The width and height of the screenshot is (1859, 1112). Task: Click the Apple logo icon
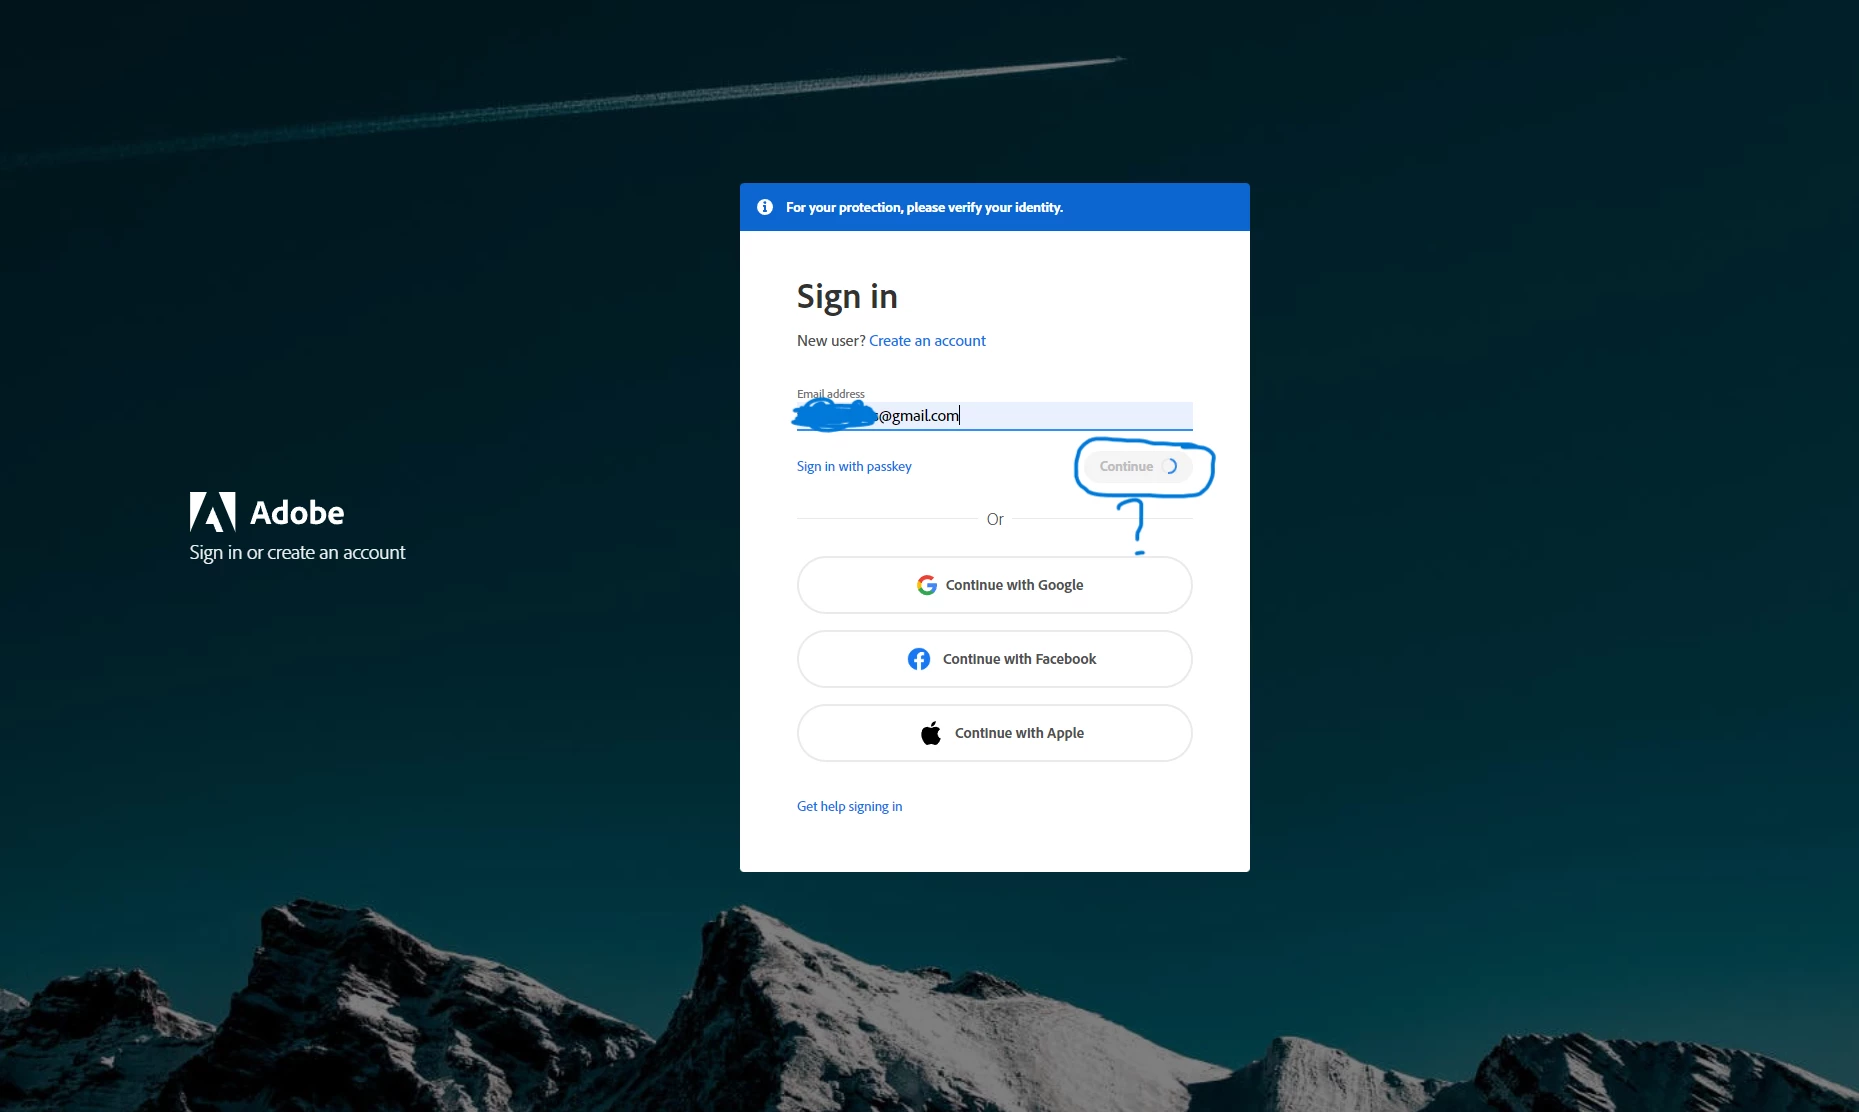click(931, 733)
